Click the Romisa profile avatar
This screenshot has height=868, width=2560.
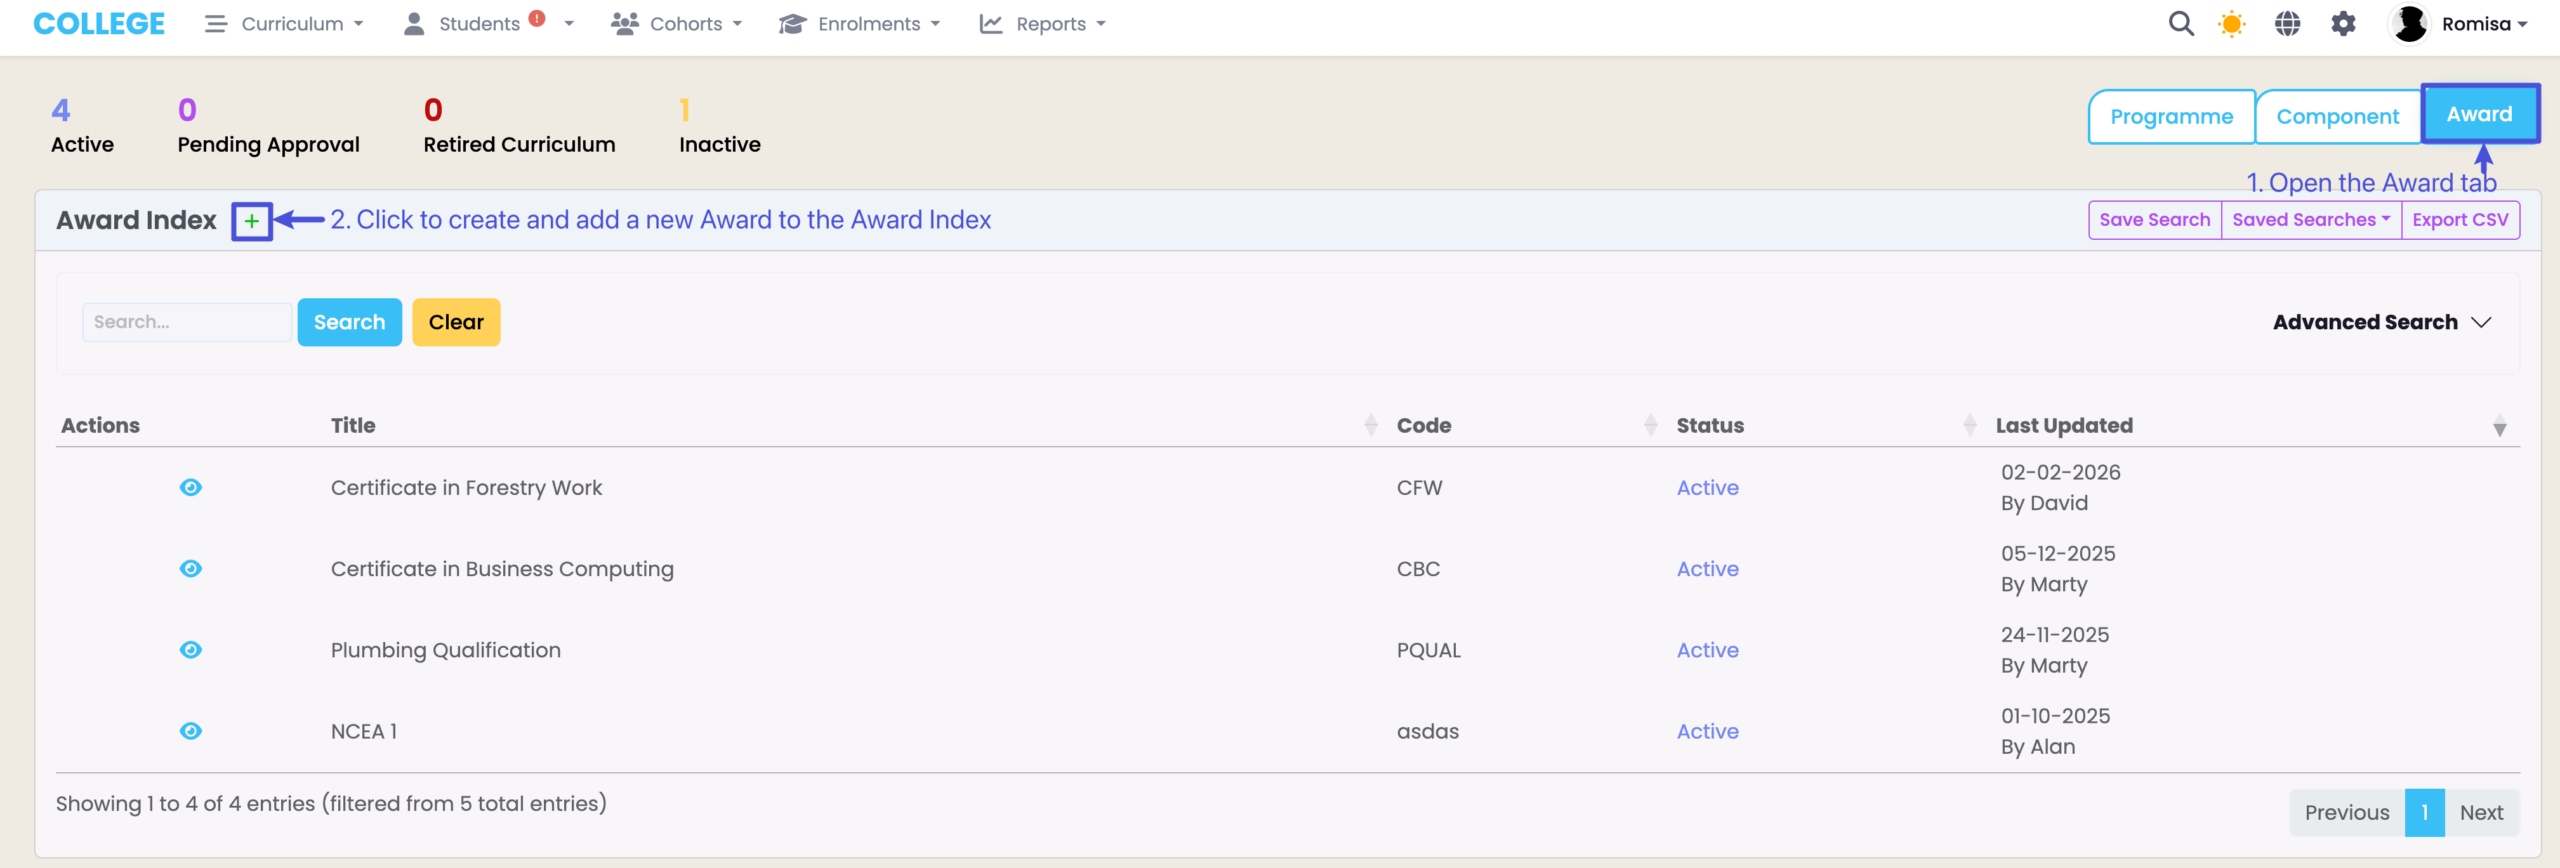2410,24
